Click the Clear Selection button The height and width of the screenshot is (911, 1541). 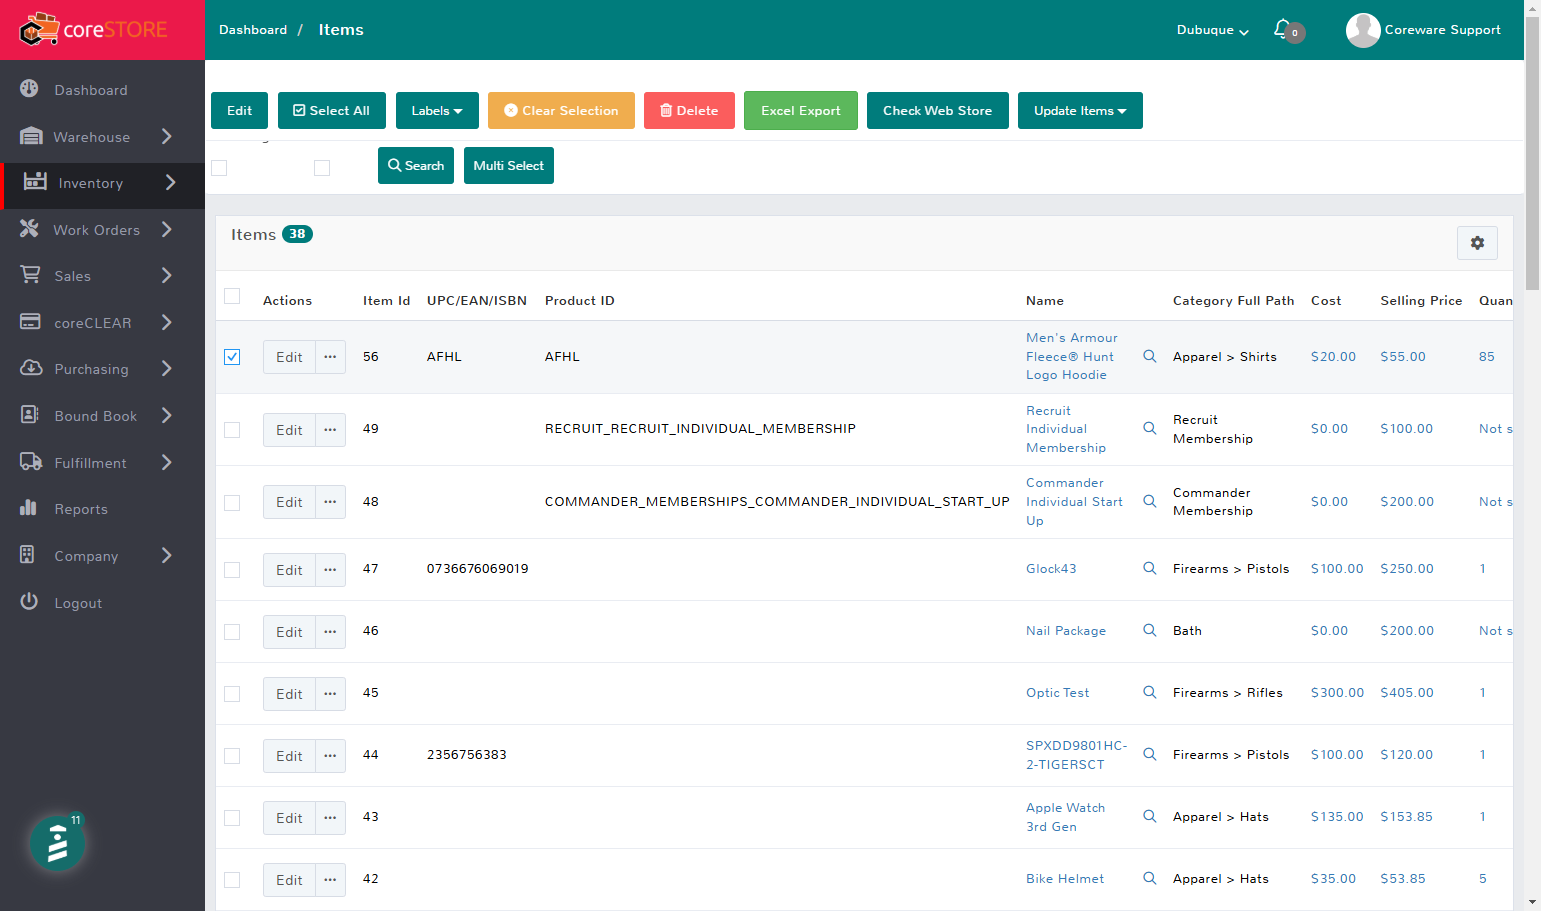(561, 111)
